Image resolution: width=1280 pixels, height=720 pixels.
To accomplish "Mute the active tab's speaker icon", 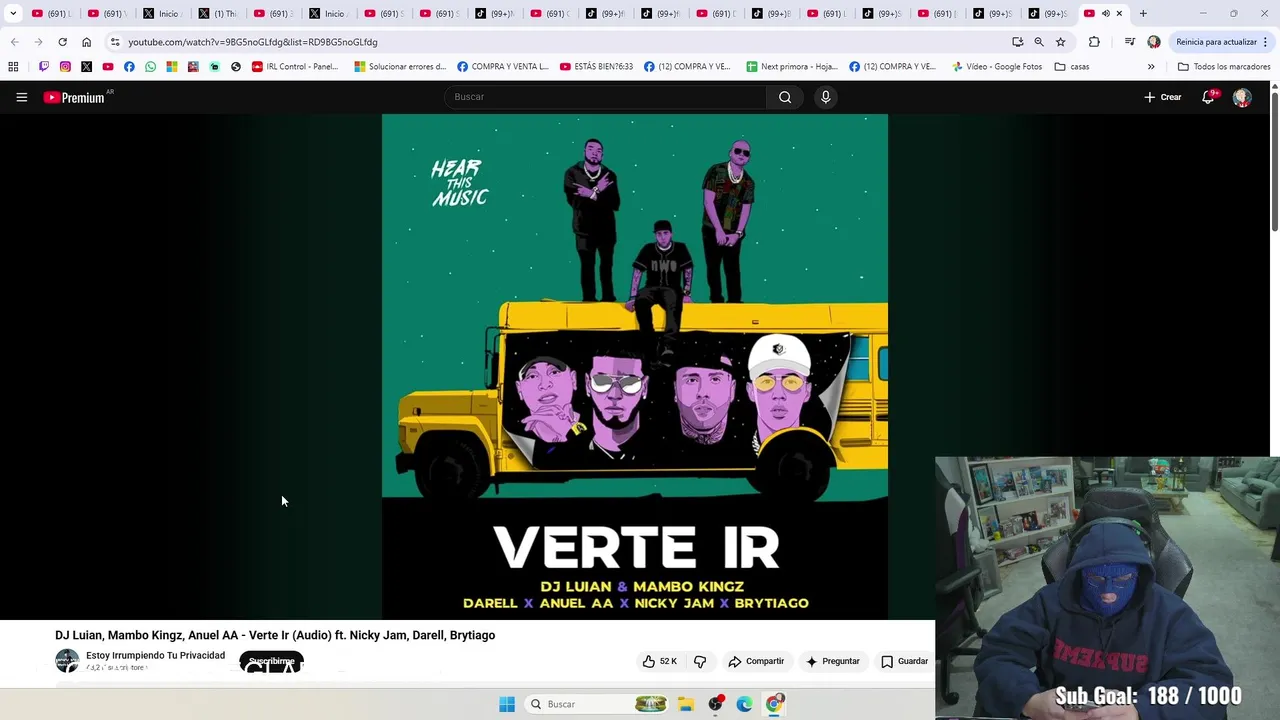I will click(1105, 14).
